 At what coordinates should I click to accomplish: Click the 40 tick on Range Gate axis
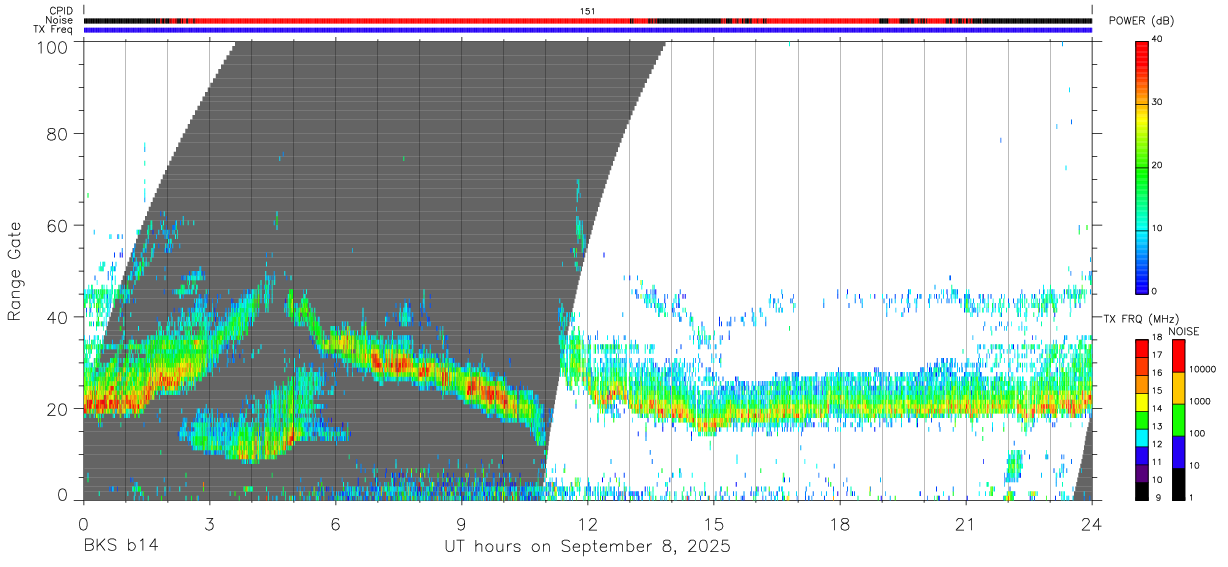click(x=59, y=317)
